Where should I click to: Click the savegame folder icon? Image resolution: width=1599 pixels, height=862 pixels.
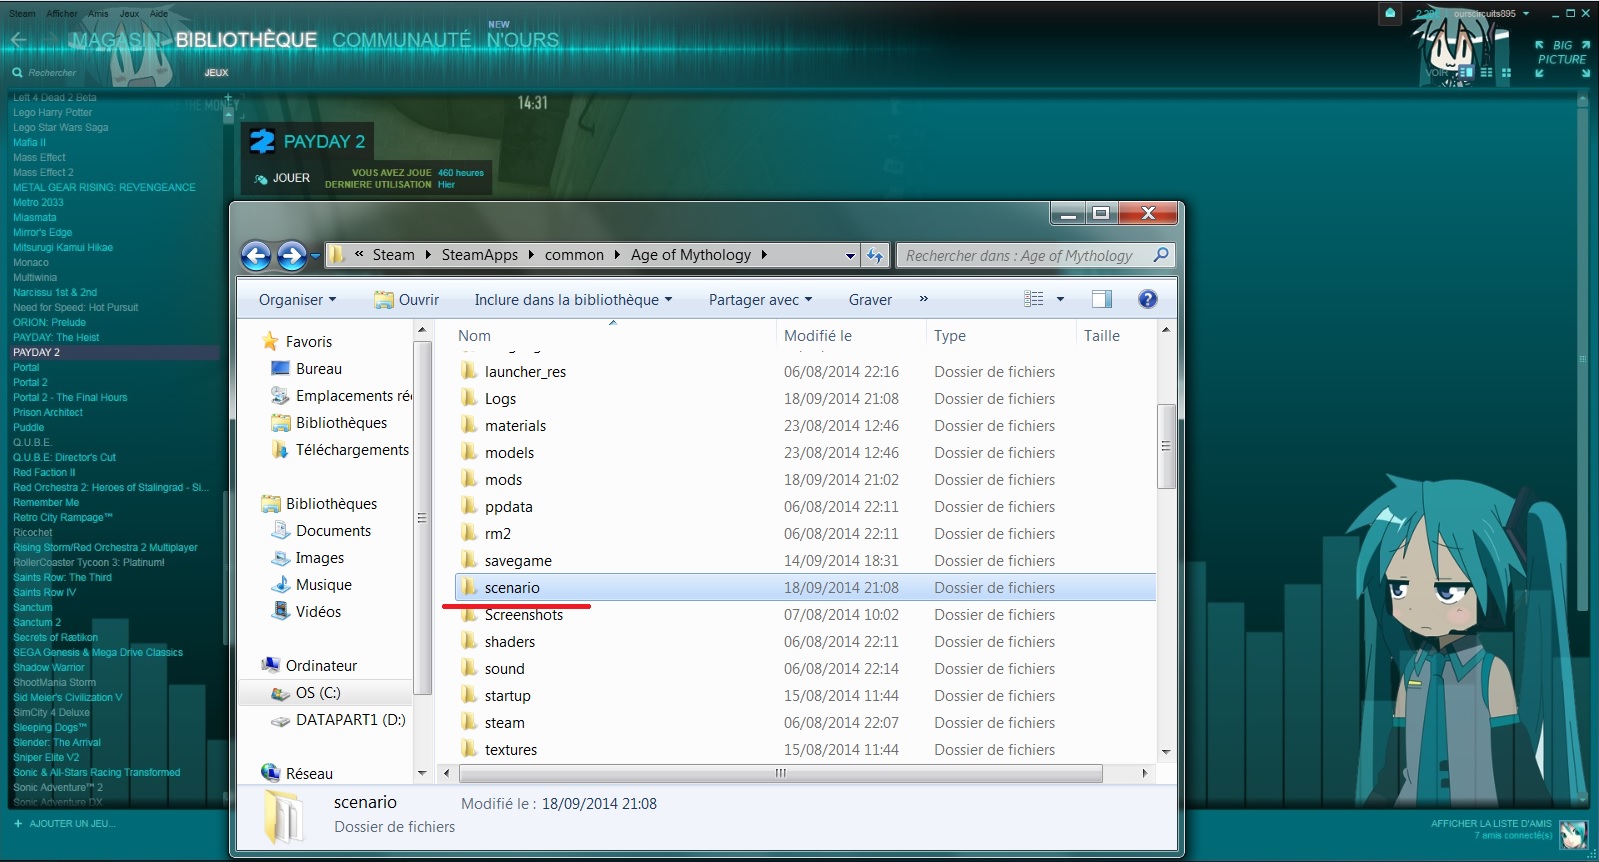469,560
